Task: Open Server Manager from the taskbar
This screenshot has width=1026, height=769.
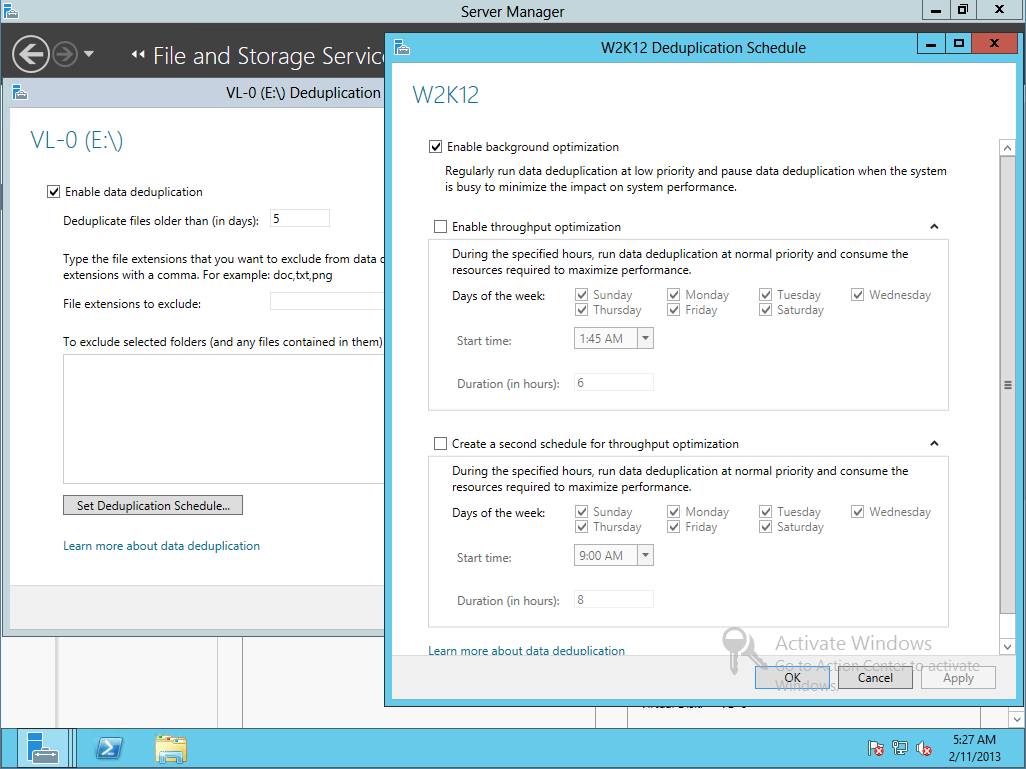Action: [43, 748]
